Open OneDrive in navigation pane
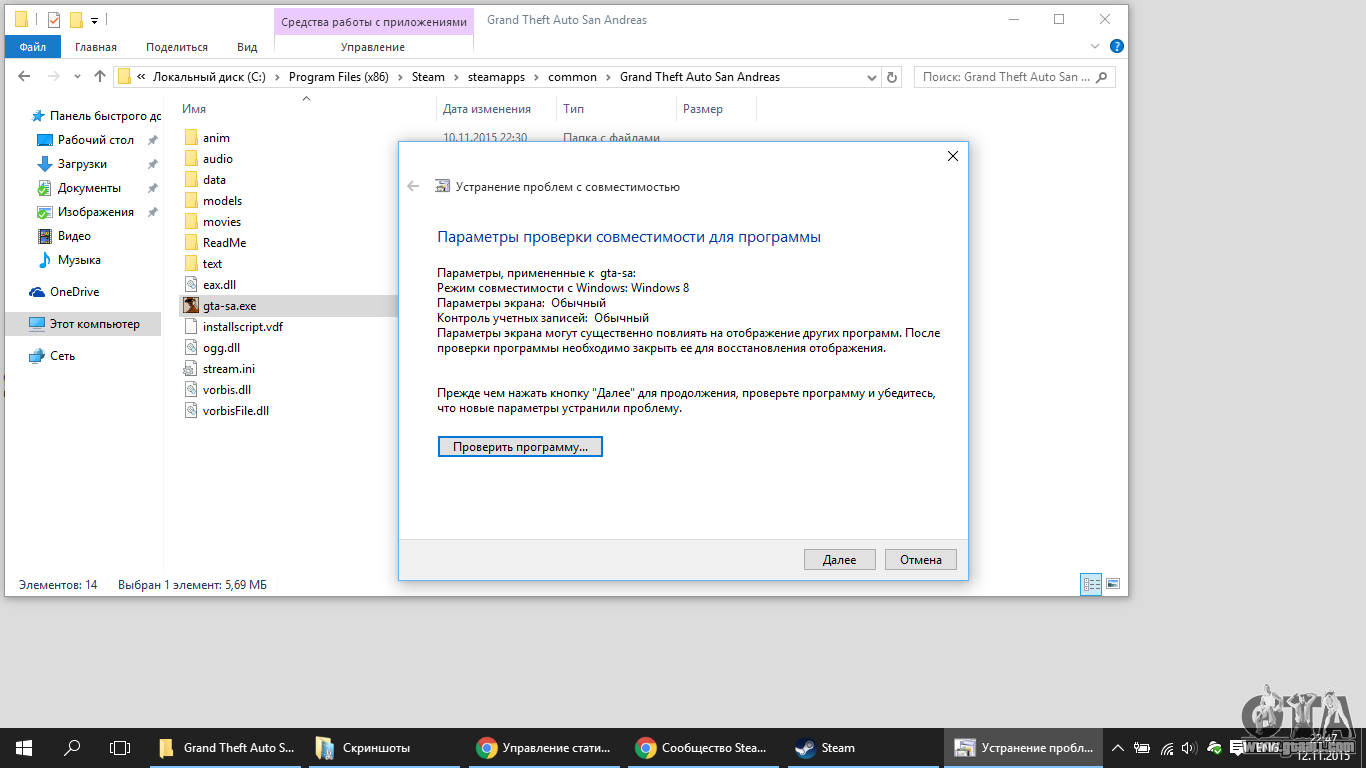The height and width of the screenshot is (768, 1366). point(74,292)
